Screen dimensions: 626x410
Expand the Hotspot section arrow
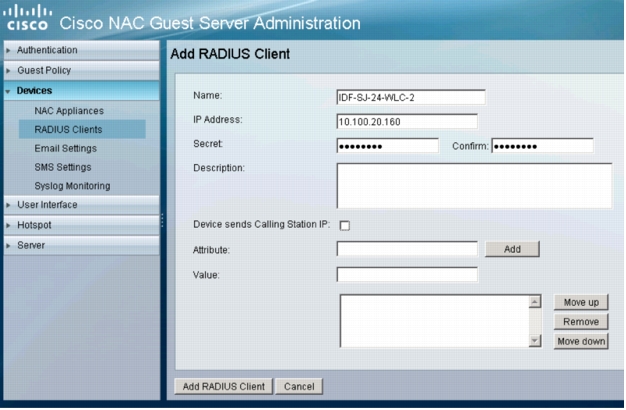[8, 226]
